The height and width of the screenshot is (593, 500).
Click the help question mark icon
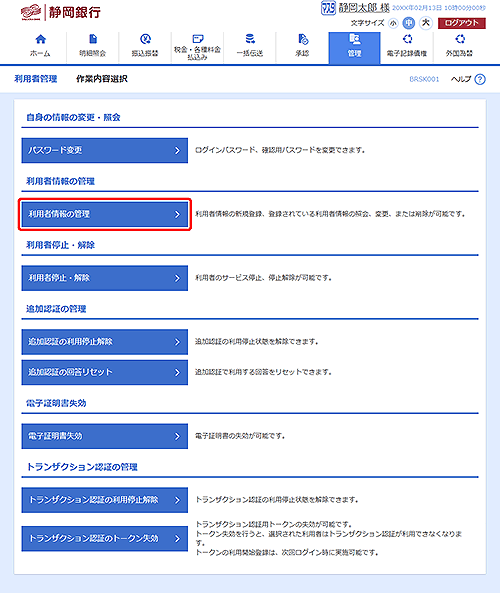(480, 79)
